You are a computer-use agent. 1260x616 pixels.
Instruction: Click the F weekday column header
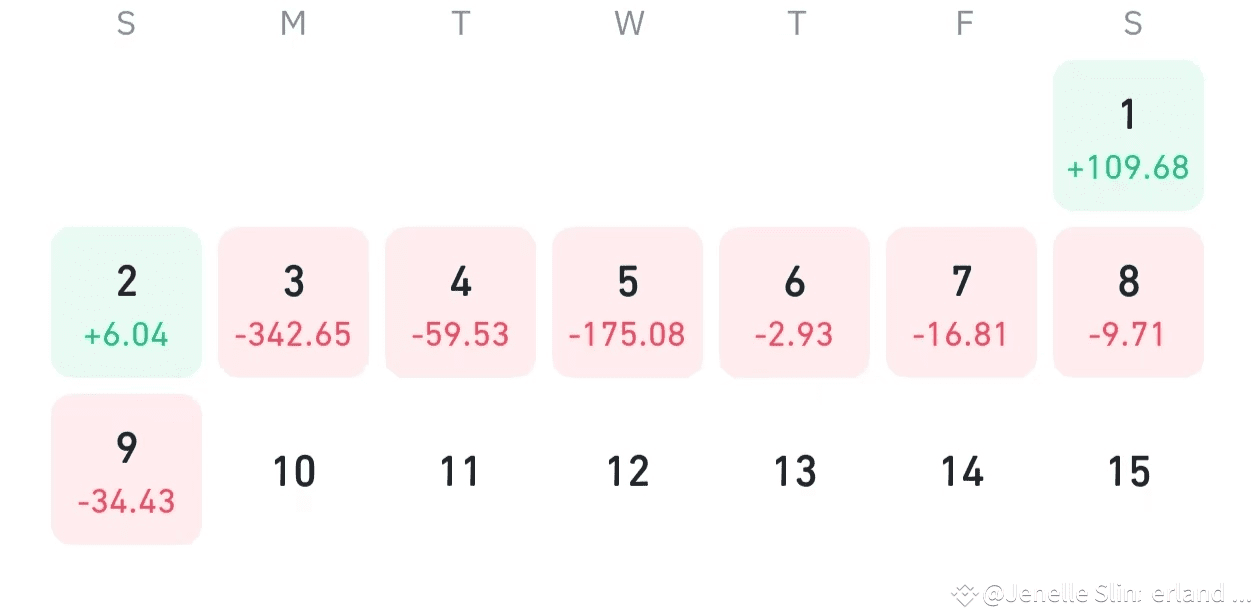[964, 24]
